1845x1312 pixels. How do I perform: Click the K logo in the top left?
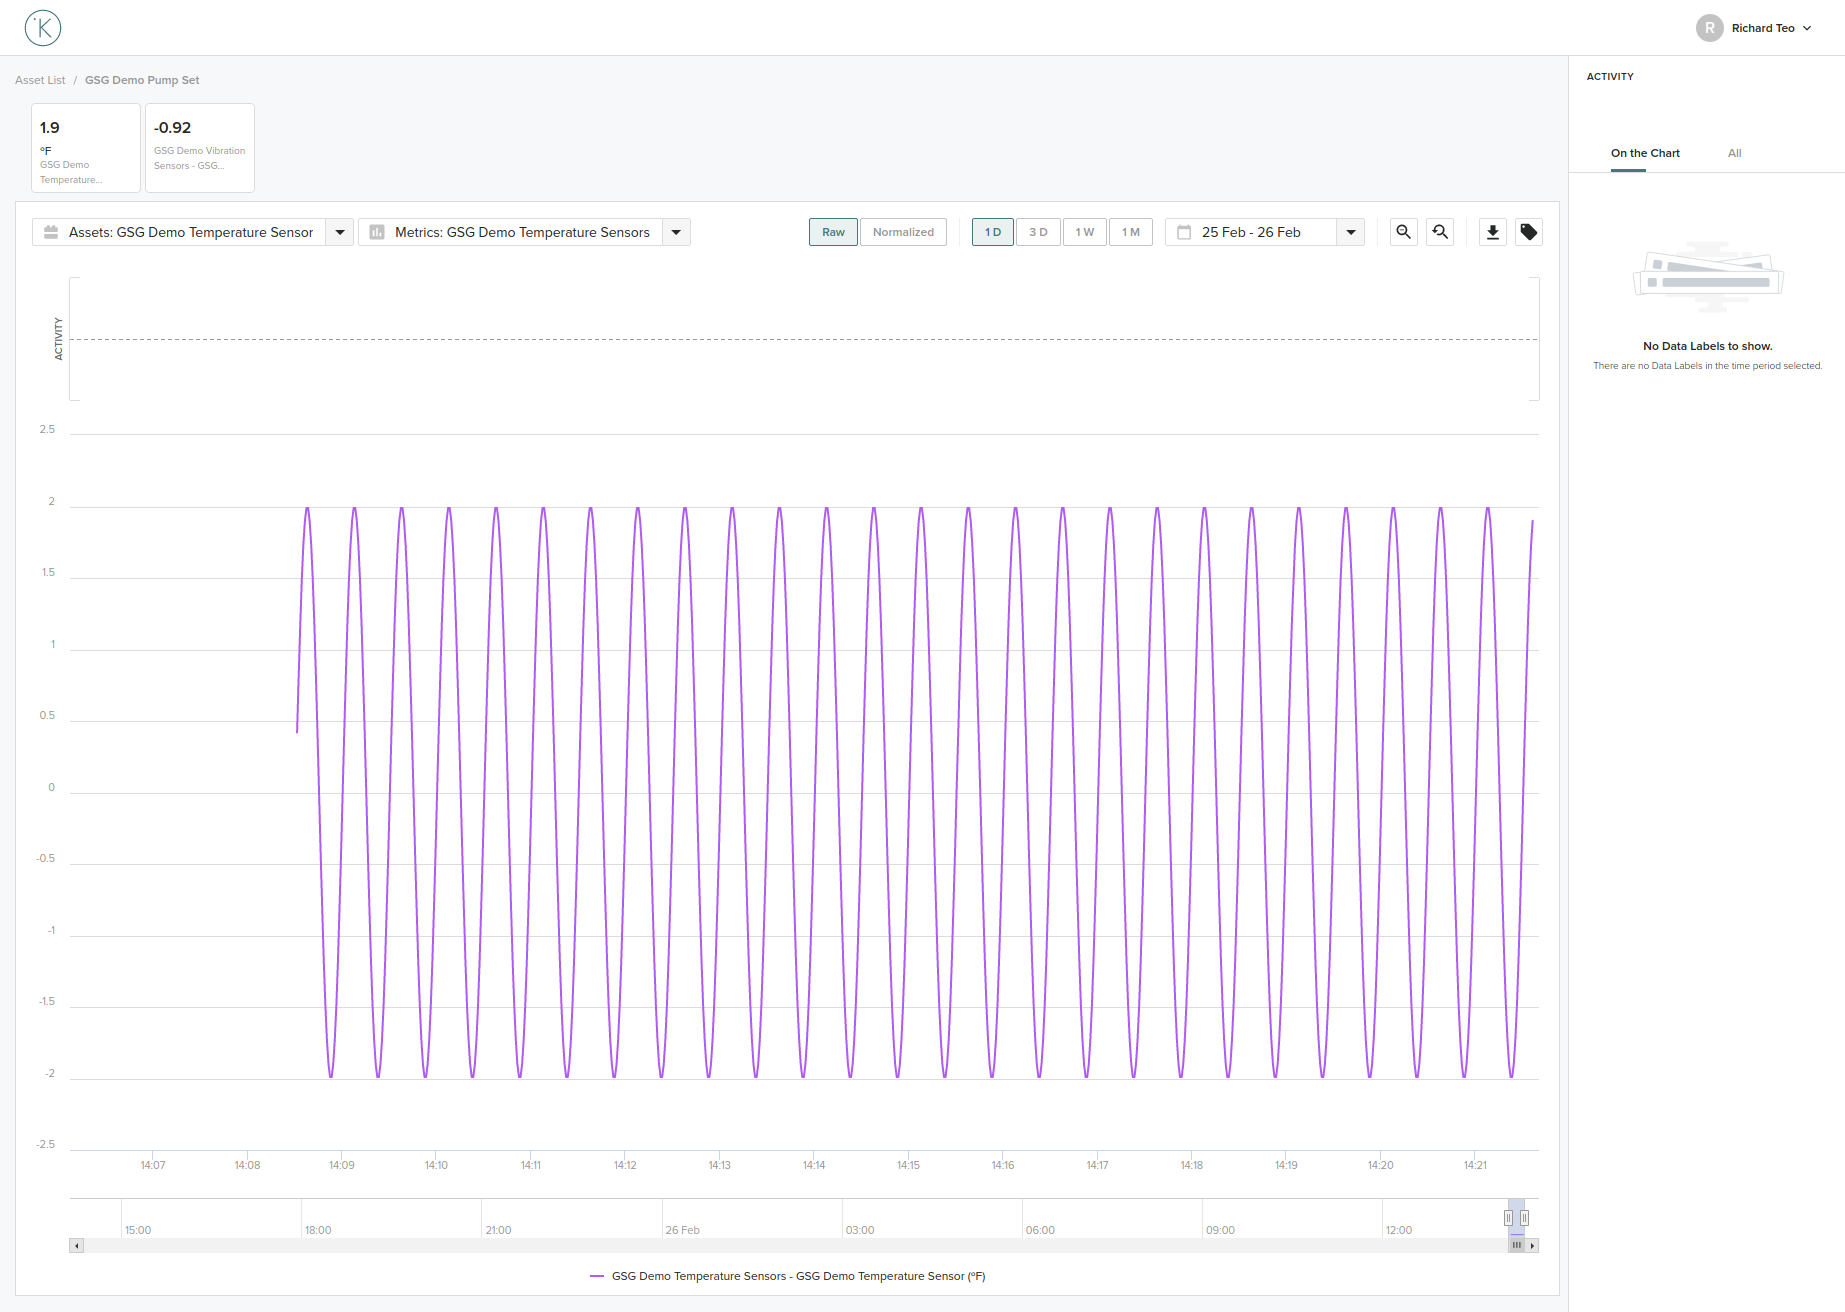42,27
